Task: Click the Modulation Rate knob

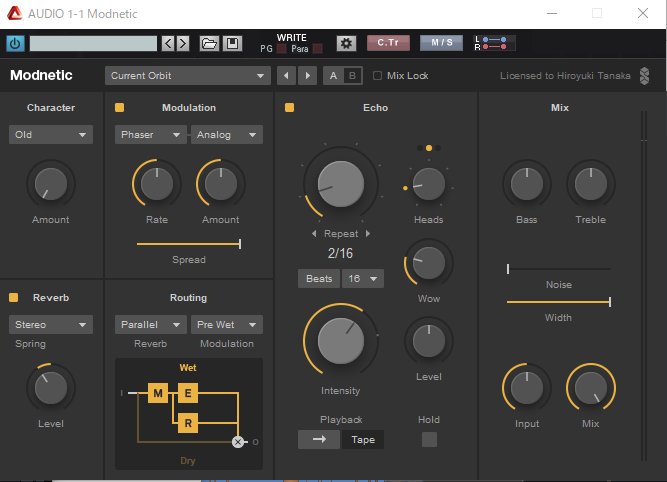Action: pos(157,184)
